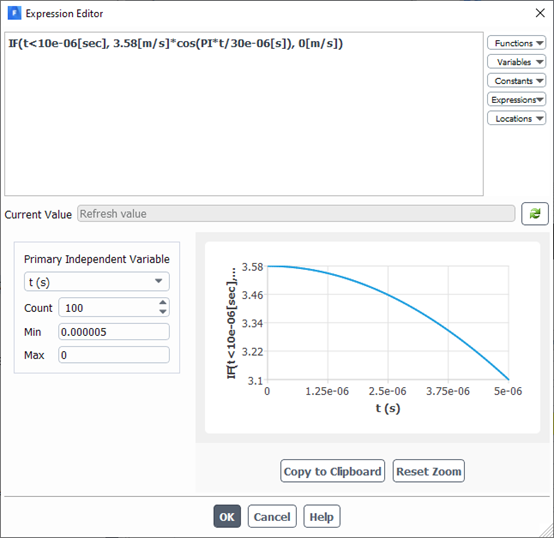Open the Expressions dropdown list
This screenshot has width=554, height=538.
click(x=517, y=100)
